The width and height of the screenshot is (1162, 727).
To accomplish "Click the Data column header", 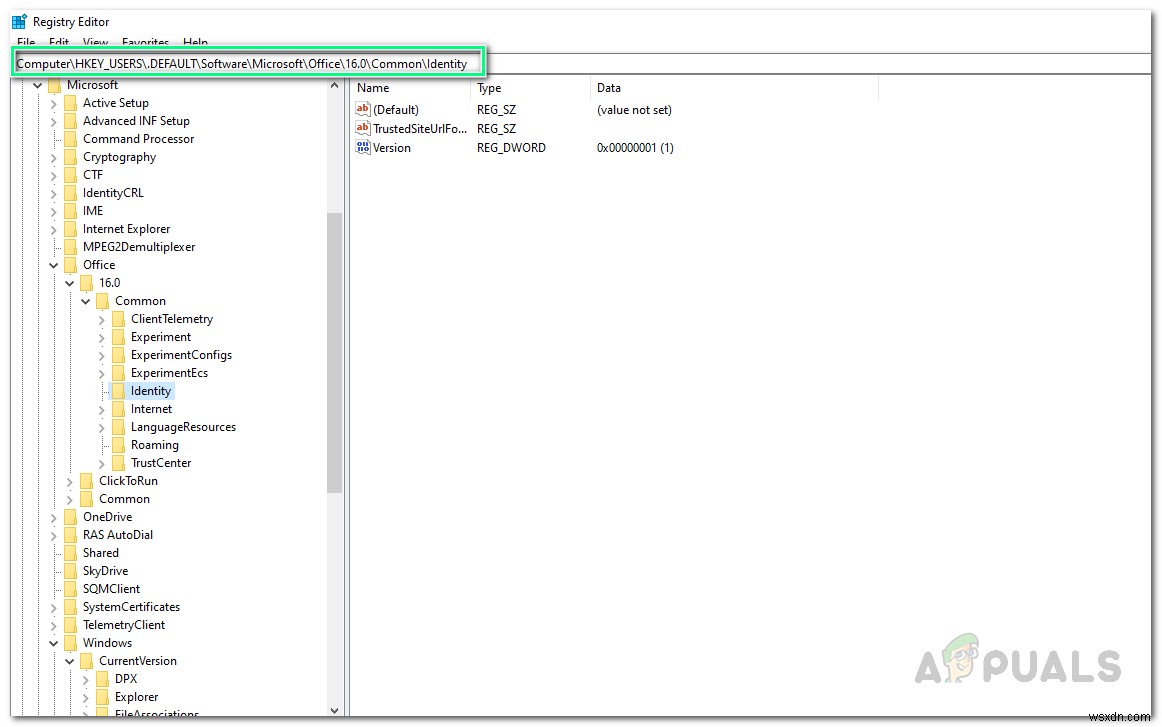I will tap(734, 87).
